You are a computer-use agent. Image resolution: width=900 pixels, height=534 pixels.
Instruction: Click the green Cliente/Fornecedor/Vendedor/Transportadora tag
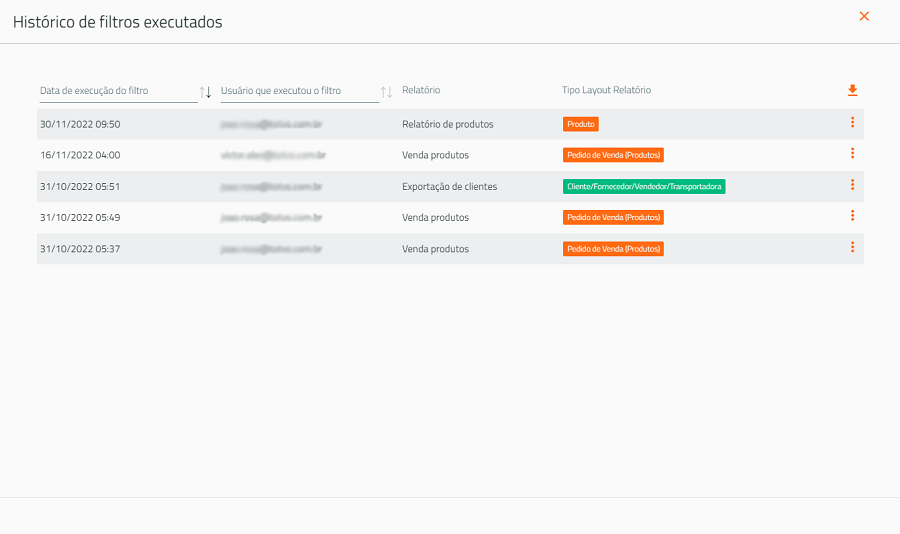pos(644,187)
